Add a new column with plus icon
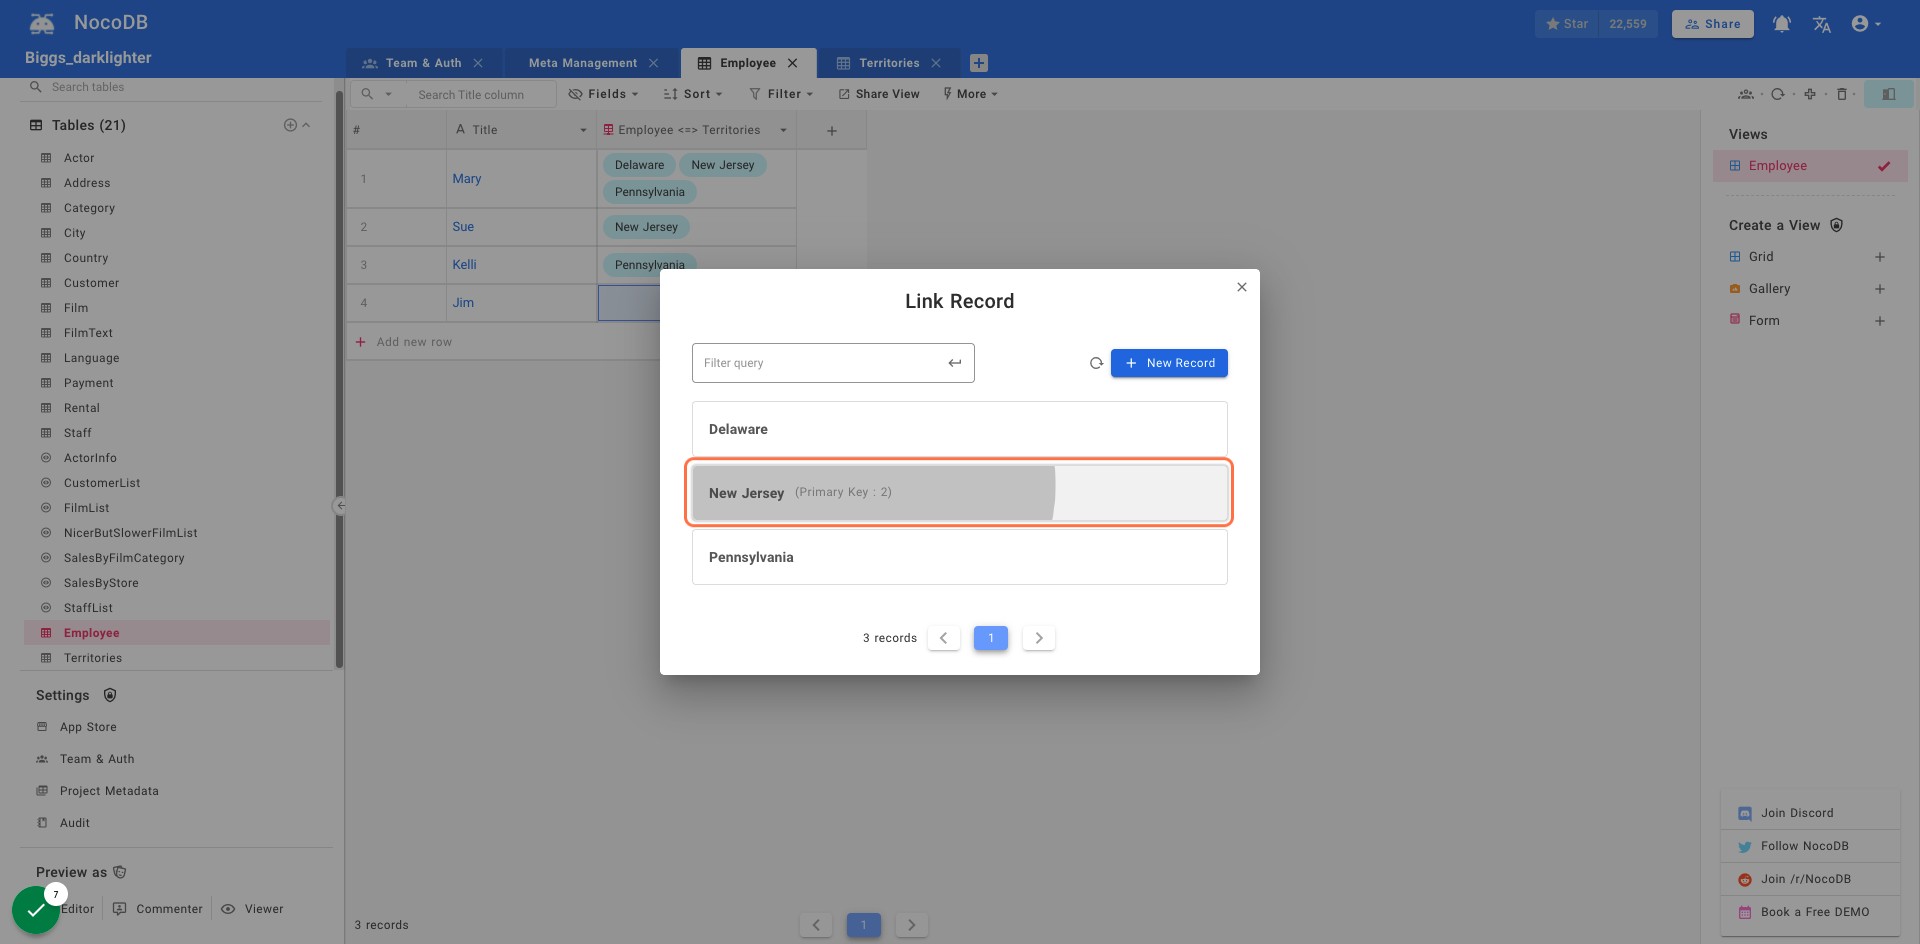Viewport: 1920px width, 944px height. click(x=832, y=131)
